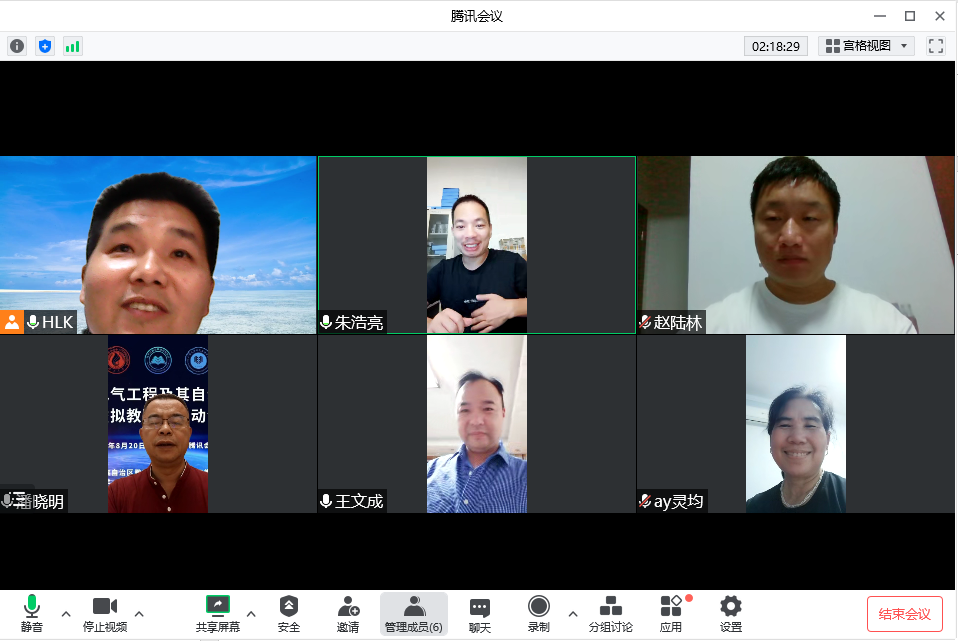Check the green network signal icon

pyautogui.click(x=73, y=46)
